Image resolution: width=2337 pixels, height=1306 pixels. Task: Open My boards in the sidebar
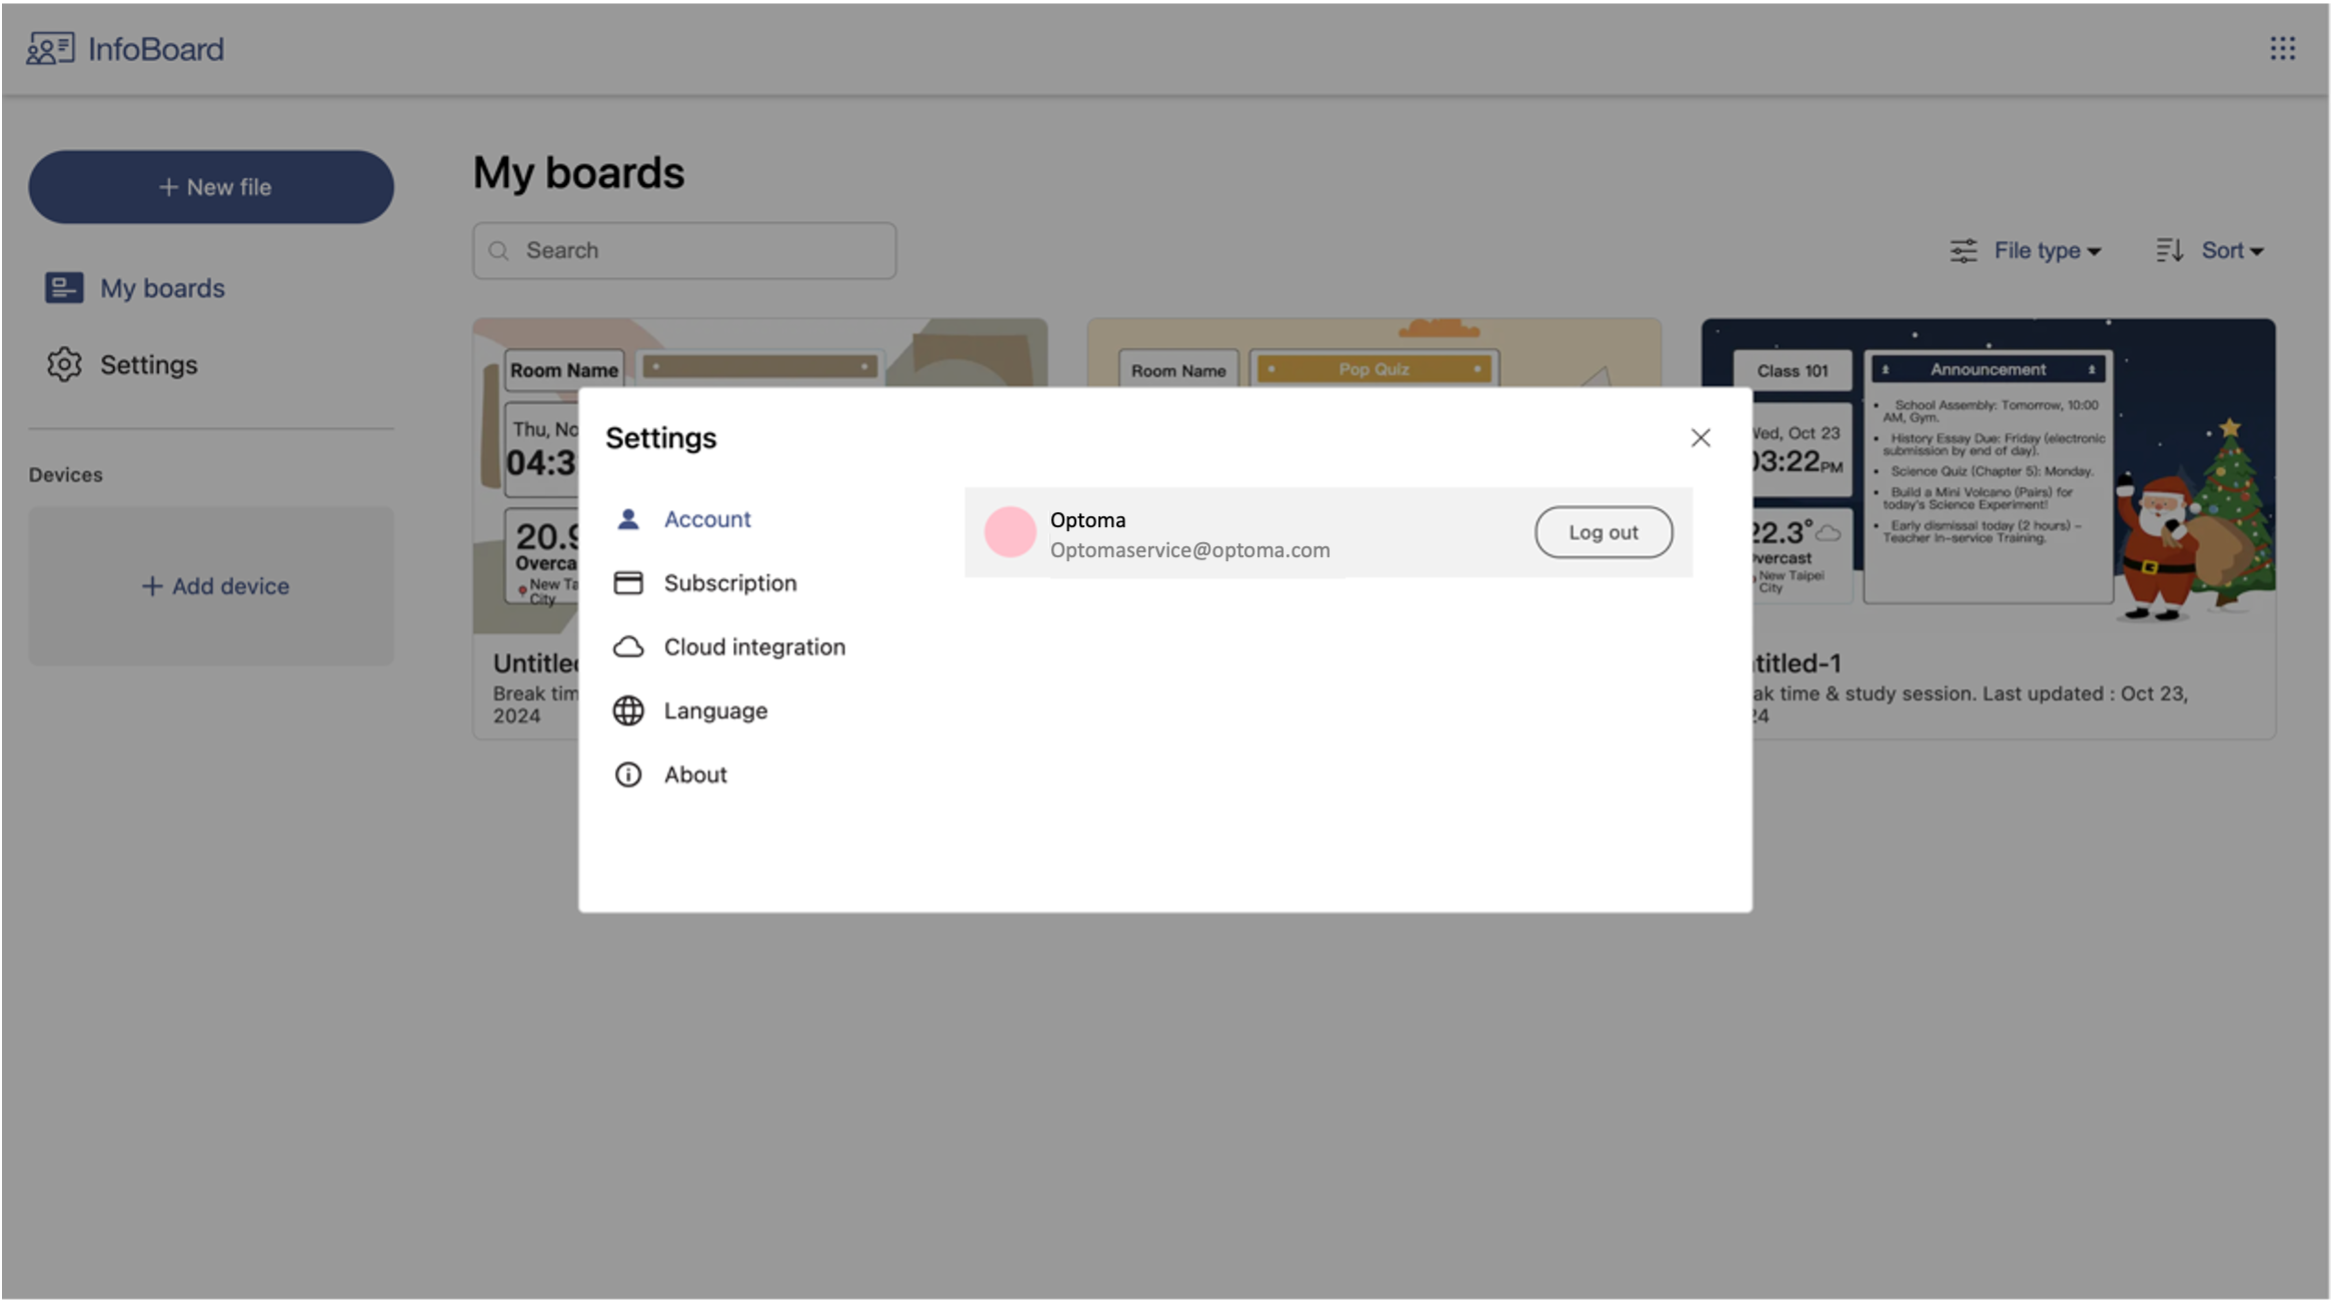(163, 289)
